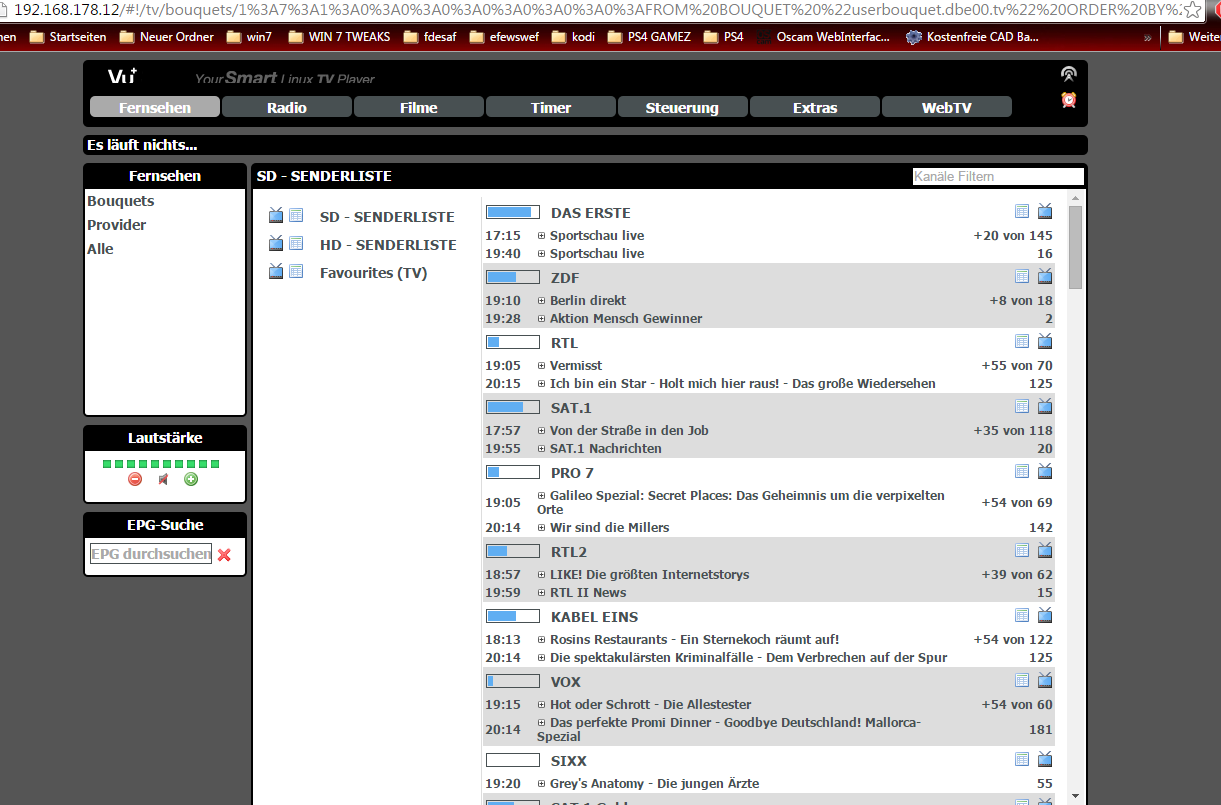This screenshot has height=805, width=1221.
Task: Set volume using green level bar
Action: [x=161, y=464]
